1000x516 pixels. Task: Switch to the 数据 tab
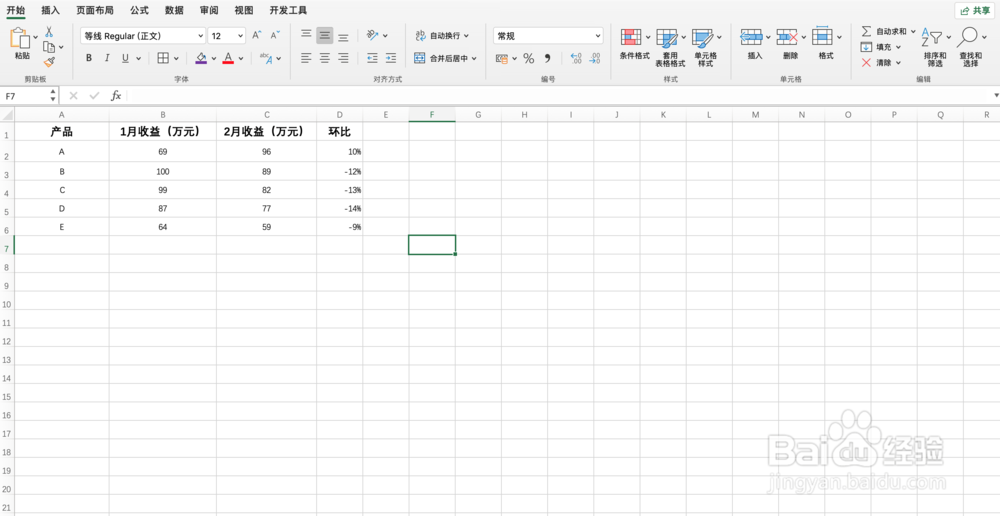174,10
